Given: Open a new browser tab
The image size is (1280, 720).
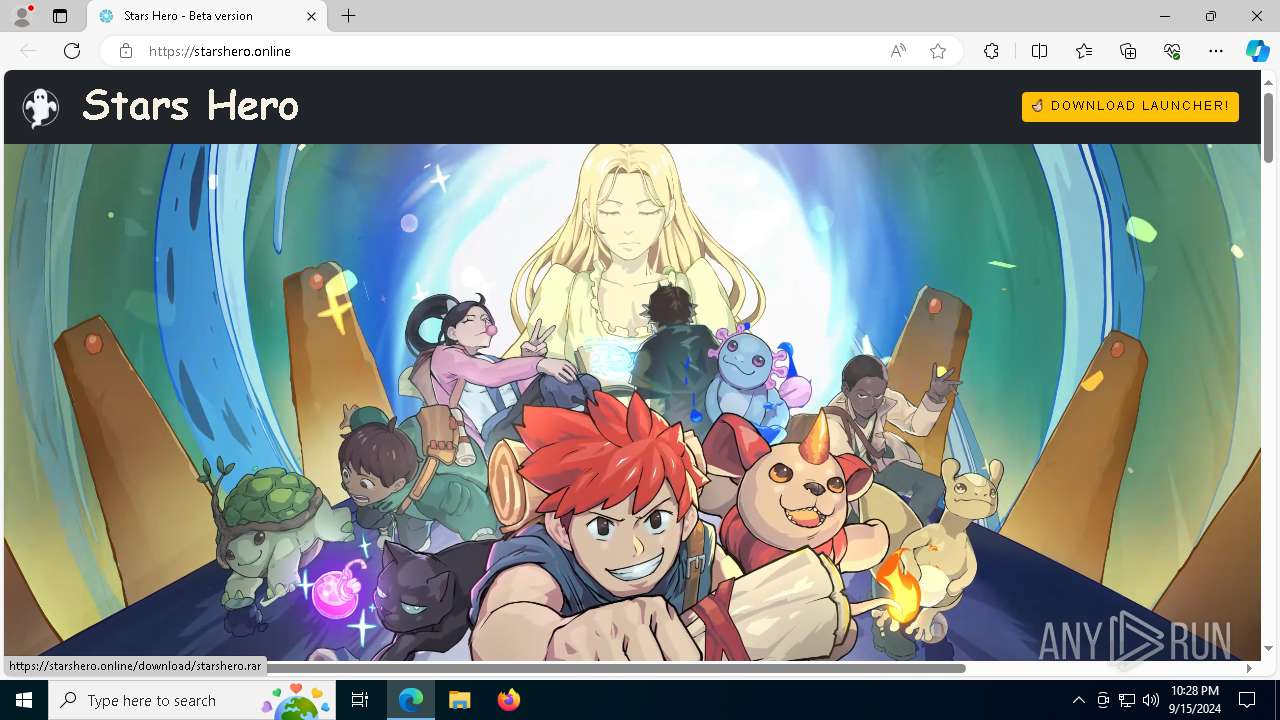Looking at the screenshot, I should (x=349, y=16).
